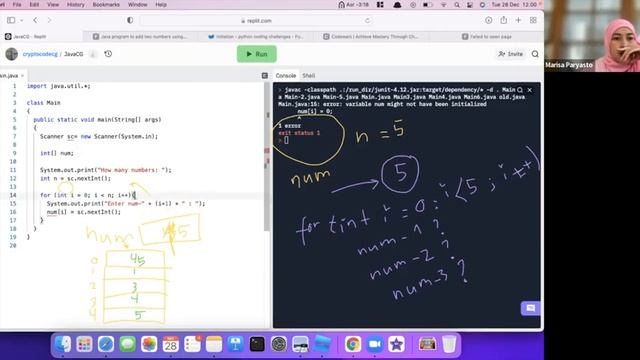This screenshot has width=640, height=360.
Task: Open Photos from the dock
Action: (149, 344)
